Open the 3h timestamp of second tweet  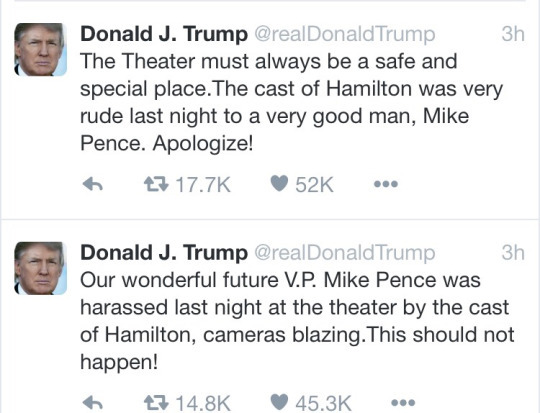513,252
